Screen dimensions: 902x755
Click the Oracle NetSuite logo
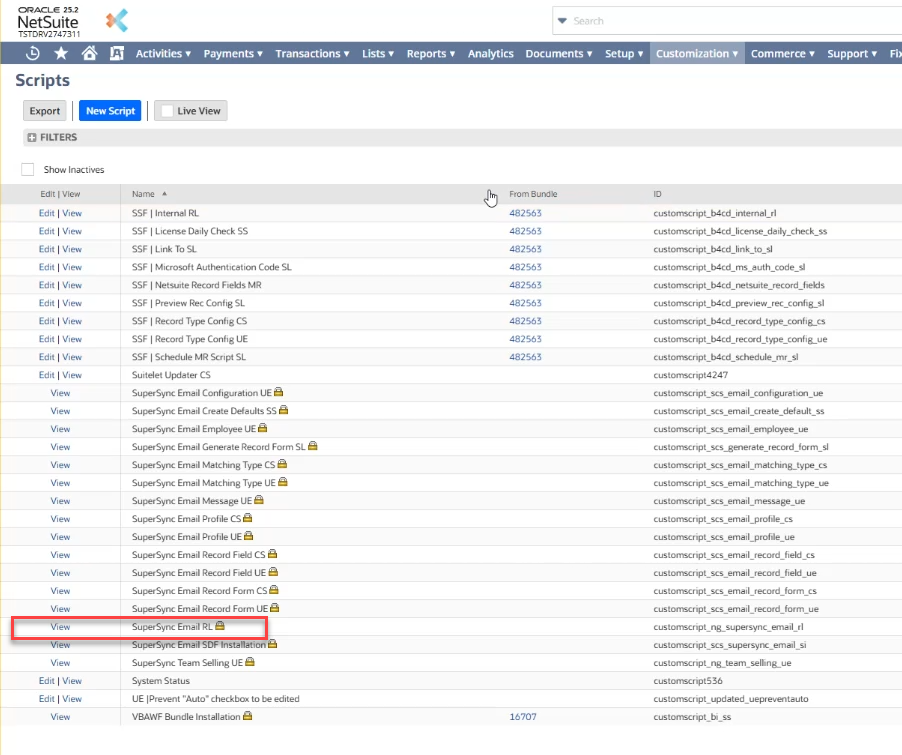48,20
